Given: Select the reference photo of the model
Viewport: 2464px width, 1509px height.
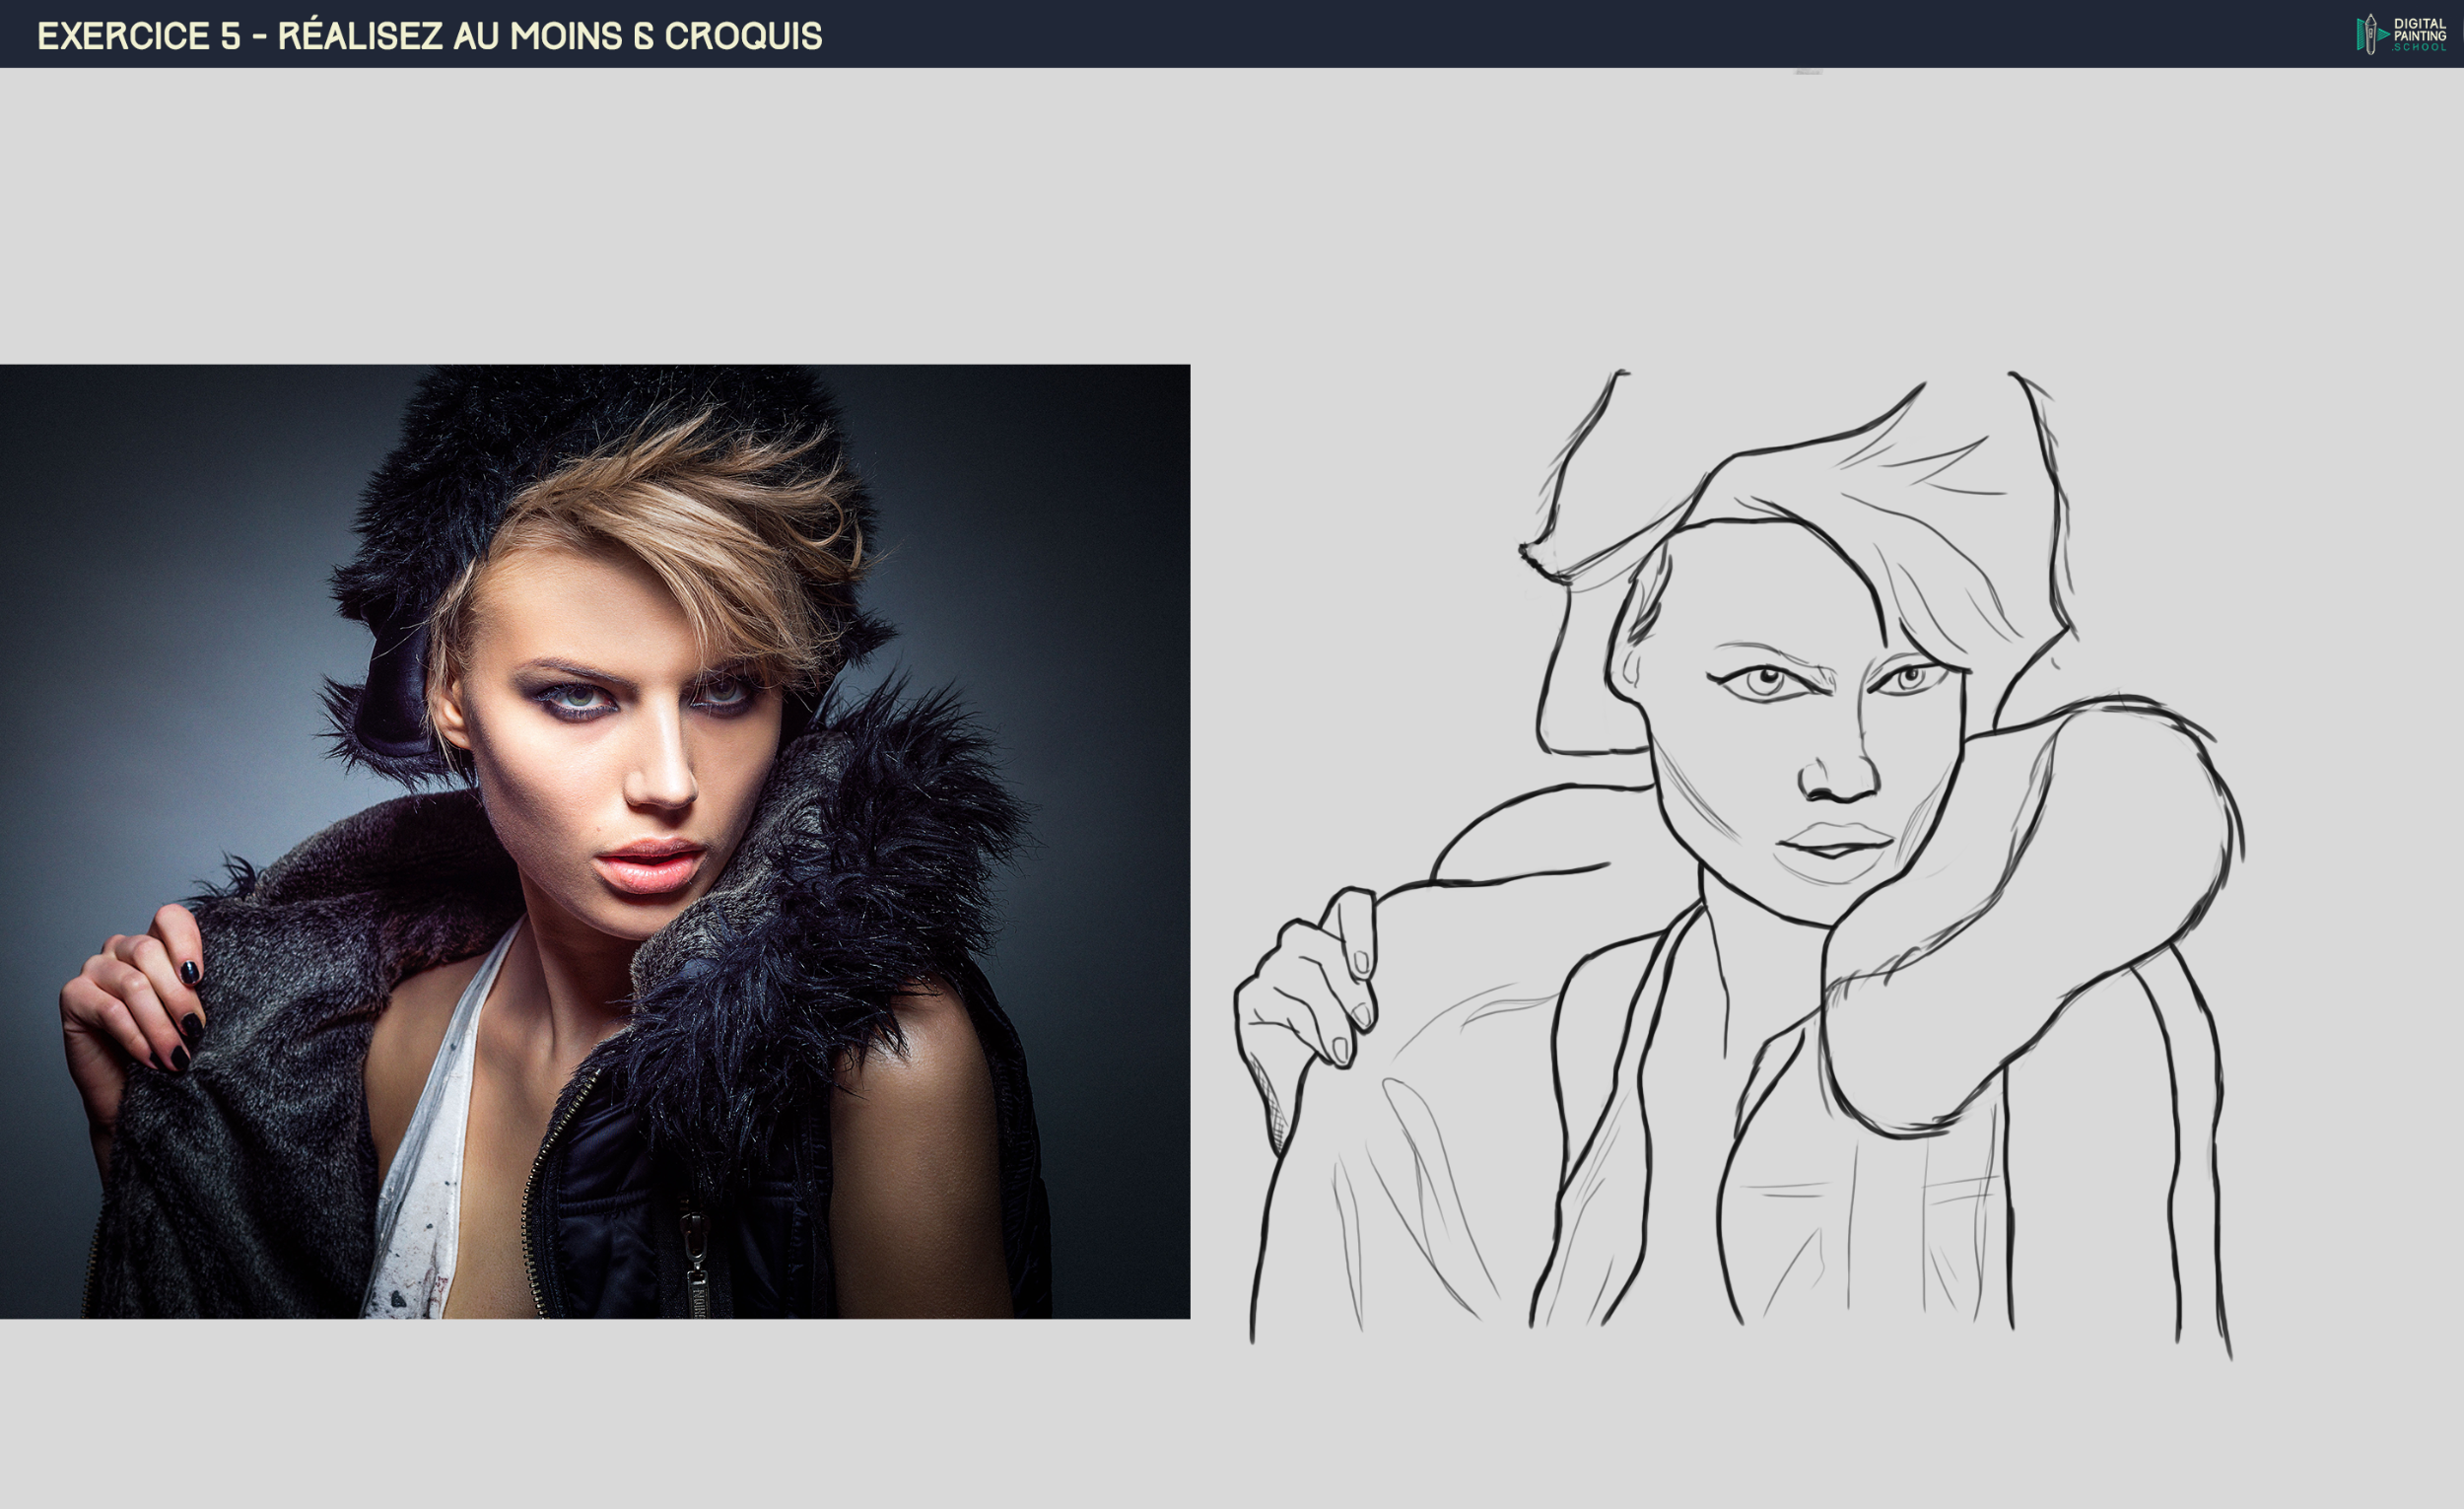Looking at the screenshot, I should coord(594,840).
